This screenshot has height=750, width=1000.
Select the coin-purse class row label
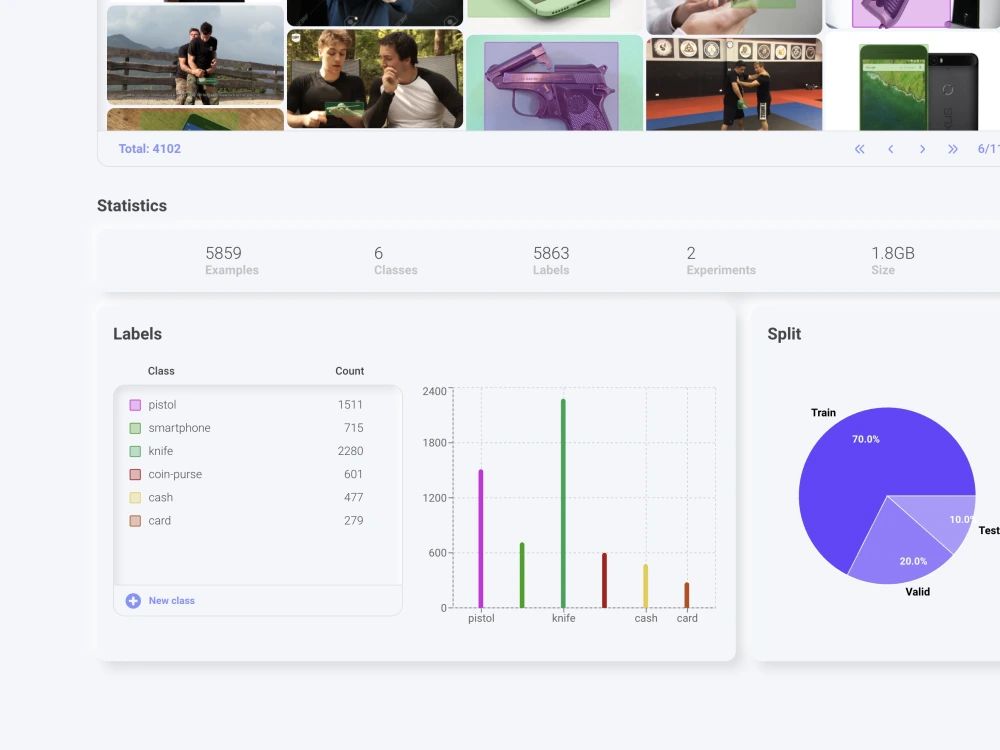[175, 474]
